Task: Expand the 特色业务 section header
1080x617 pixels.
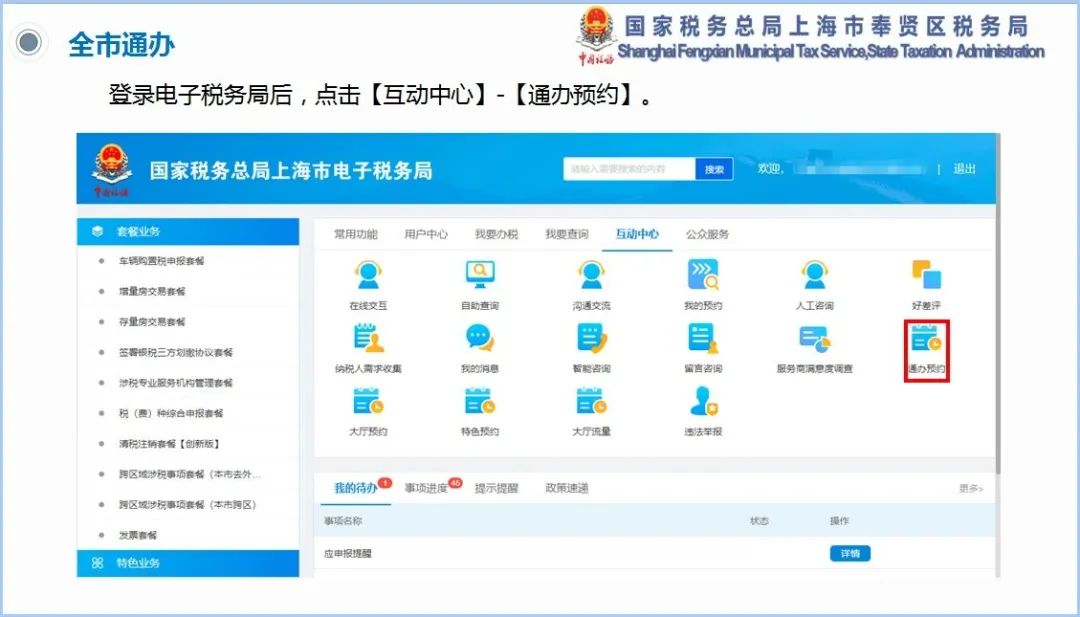Action: point(187,563)
